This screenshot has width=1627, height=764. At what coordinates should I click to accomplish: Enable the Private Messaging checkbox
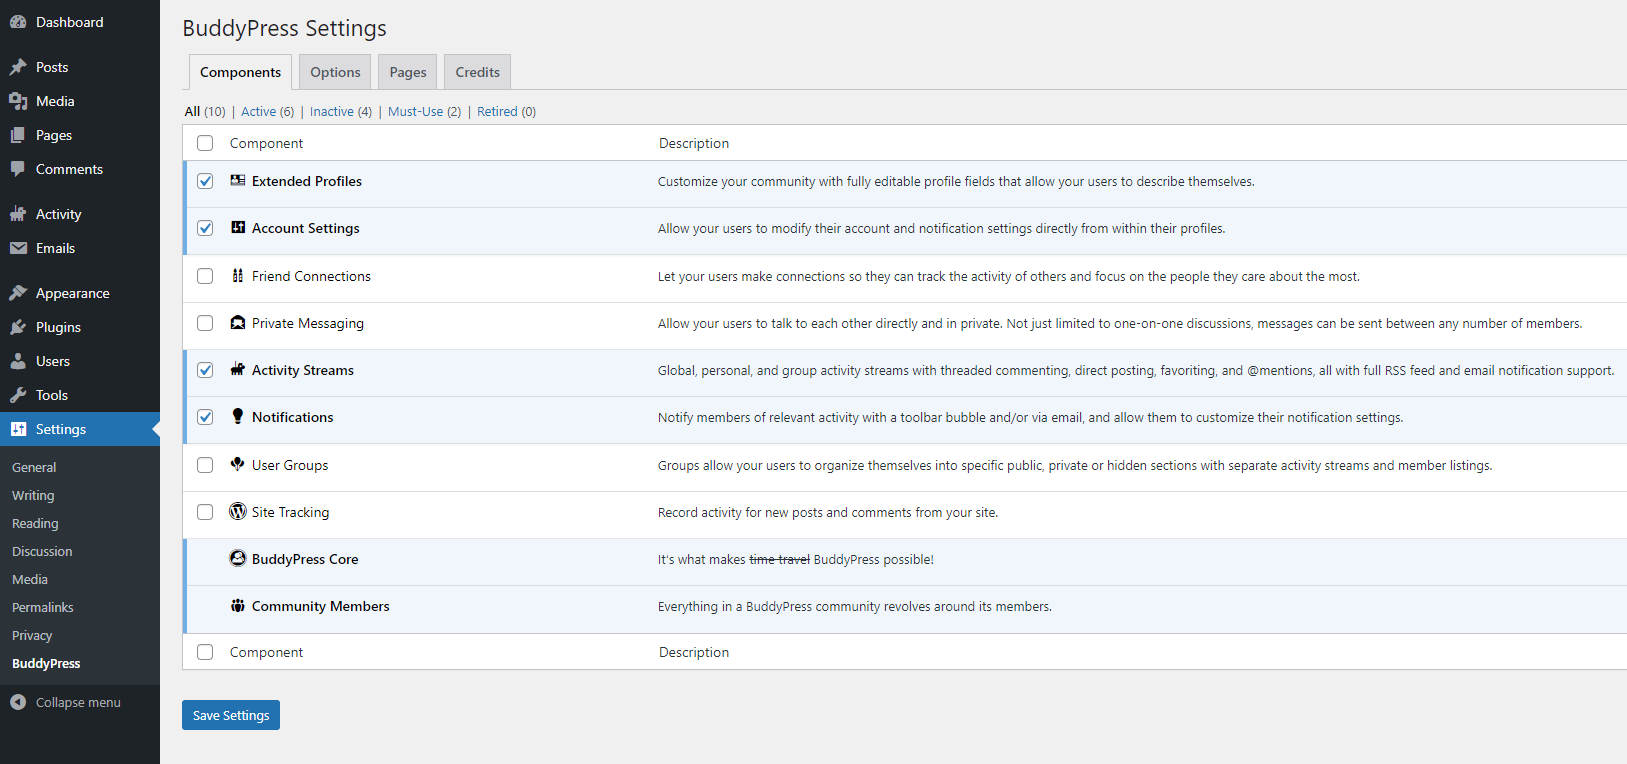[205, 323]
